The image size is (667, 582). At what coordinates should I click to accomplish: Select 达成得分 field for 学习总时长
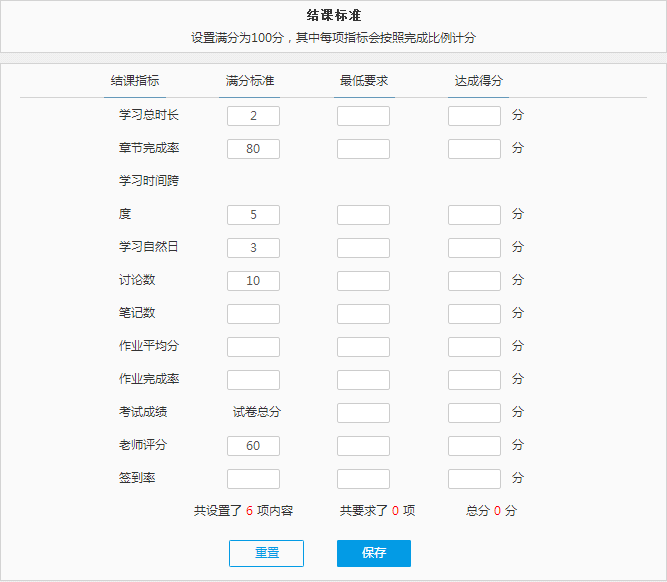tap(474, 116)
